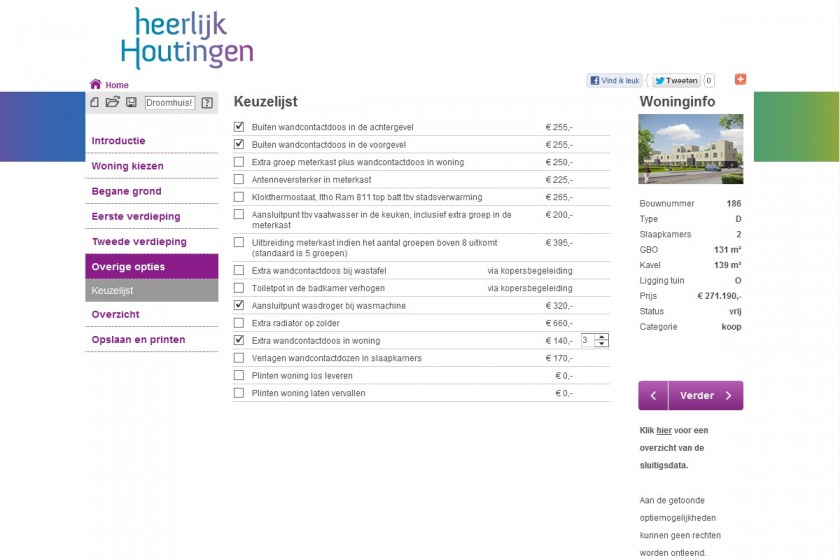This screenshot has height=560, width=840.
Task: Click the tweet count bubble showing 0
Action: pyautogui.click(x=709, y=80)
